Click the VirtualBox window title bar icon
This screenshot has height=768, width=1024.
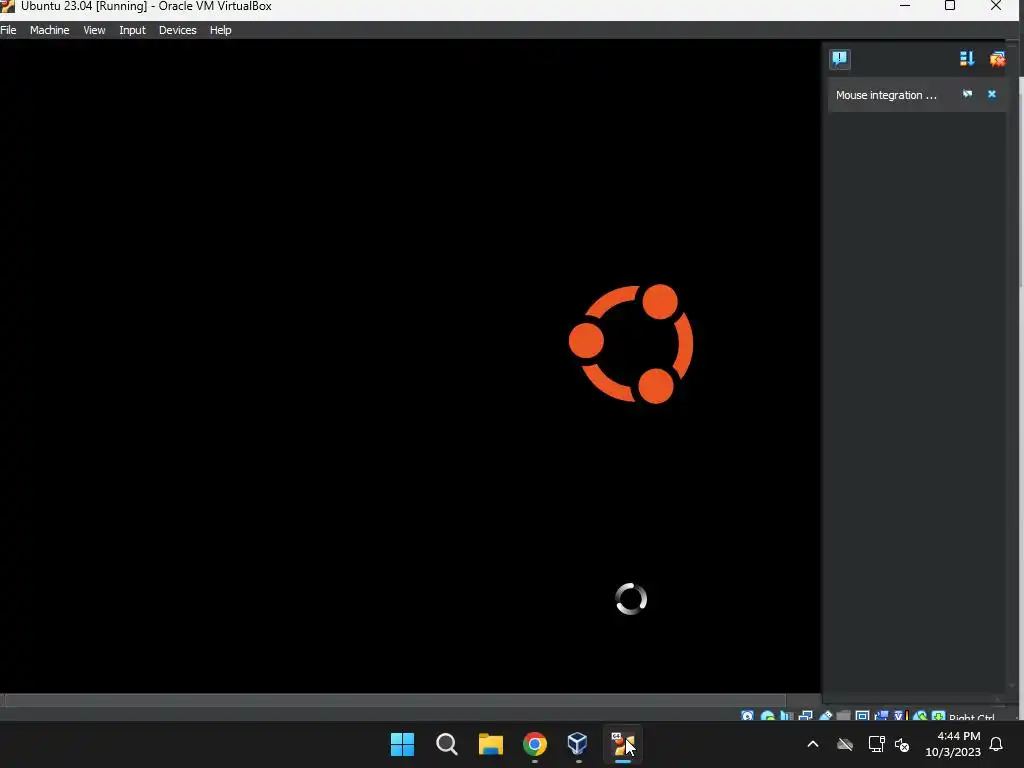[x=7, y=6]
